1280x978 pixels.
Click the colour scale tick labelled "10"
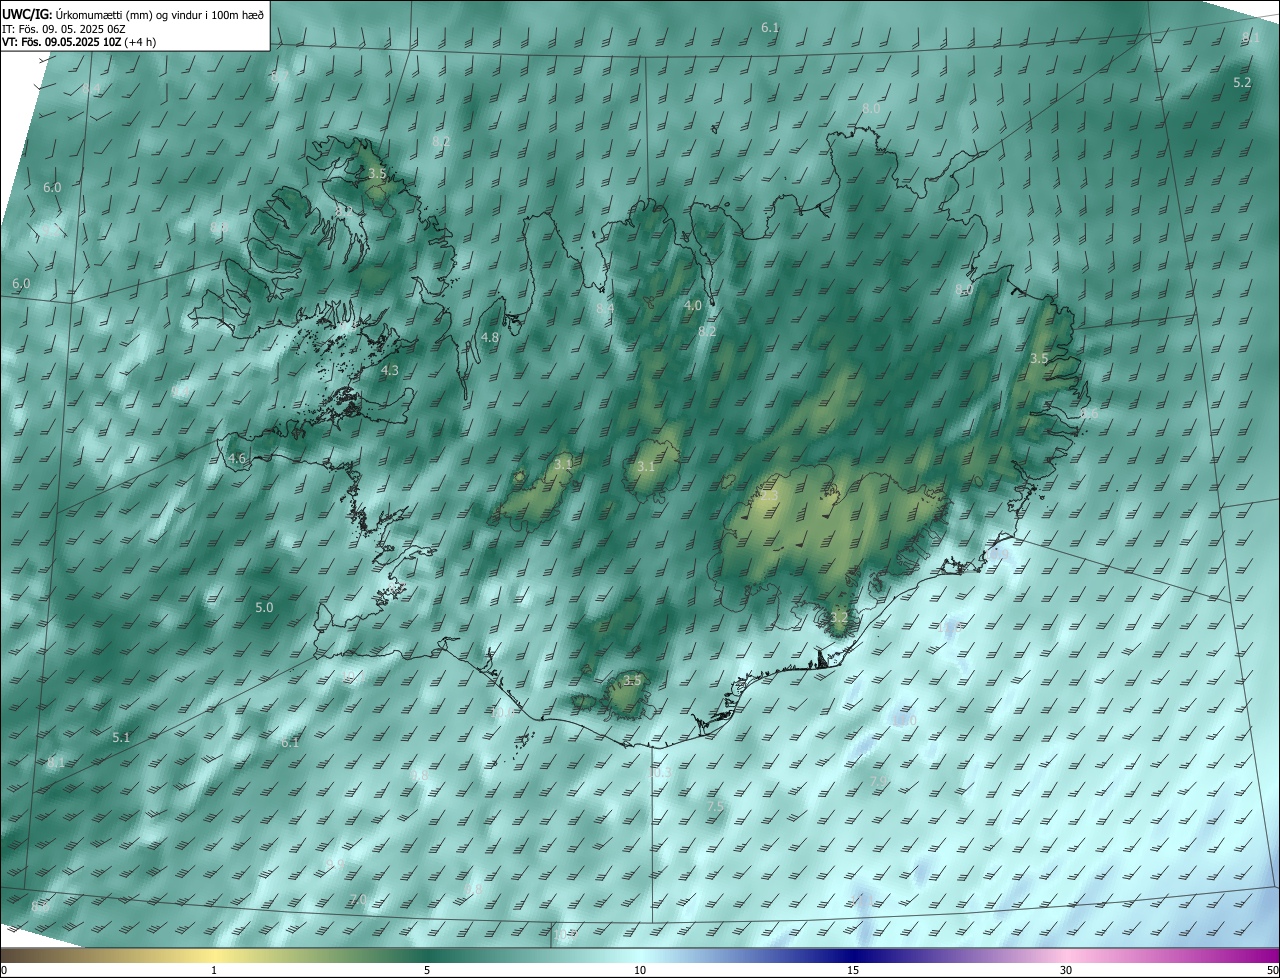point(640,970)
